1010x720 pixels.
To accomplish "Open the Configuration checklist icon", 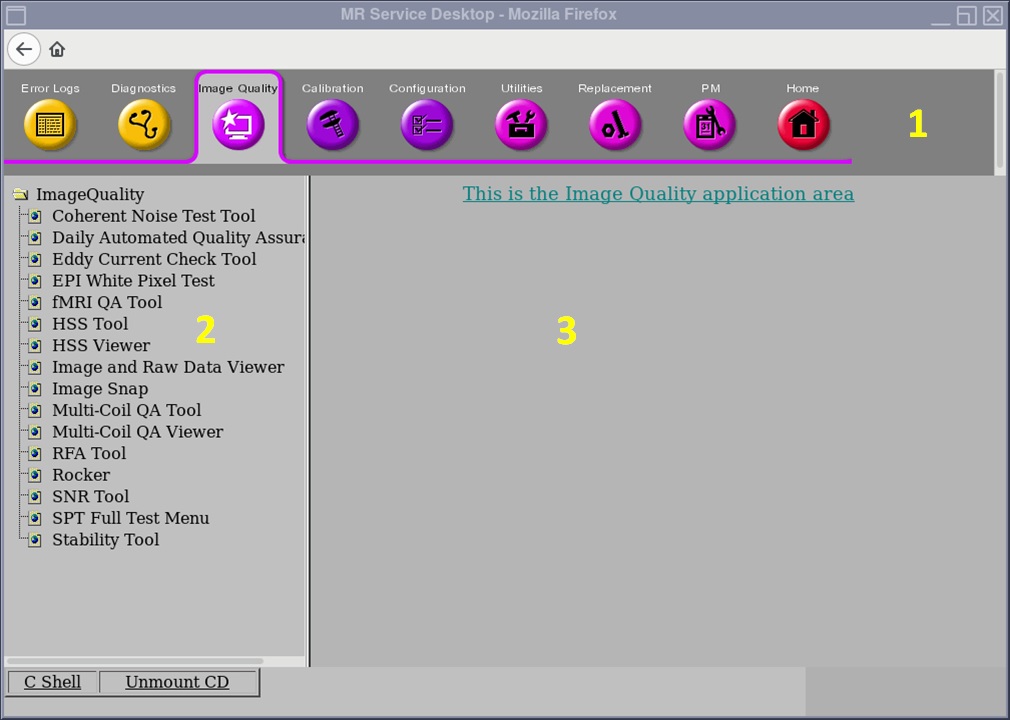I will pyautogui.click(x=427, y=125).
